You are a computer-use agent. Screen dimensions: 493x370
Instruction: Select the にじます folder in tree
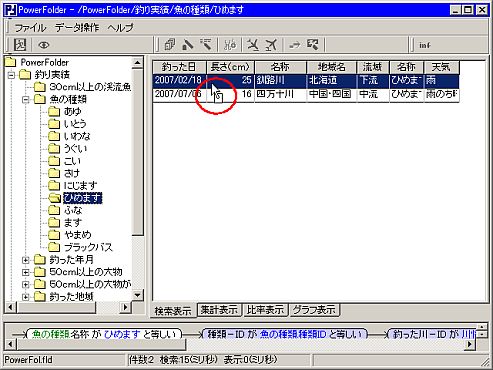(80, 186)
